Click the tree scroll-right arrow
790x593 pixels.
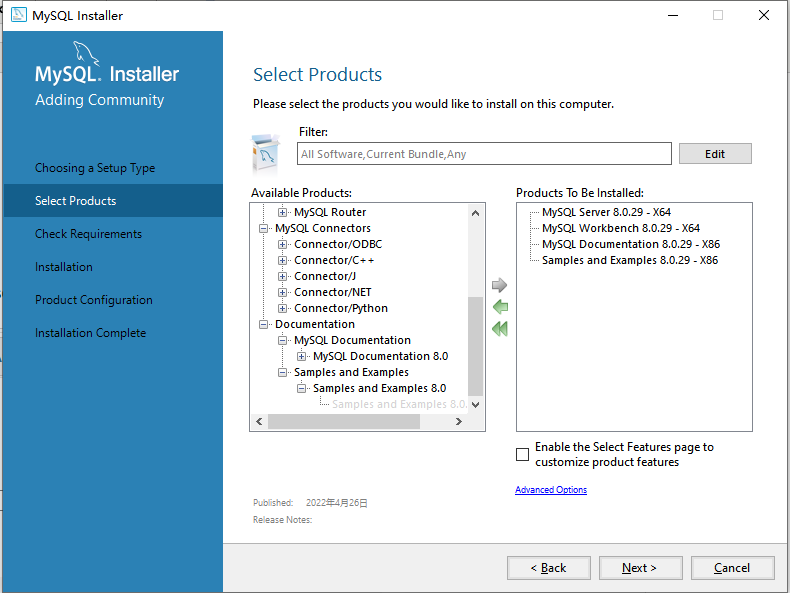(458, 421)
